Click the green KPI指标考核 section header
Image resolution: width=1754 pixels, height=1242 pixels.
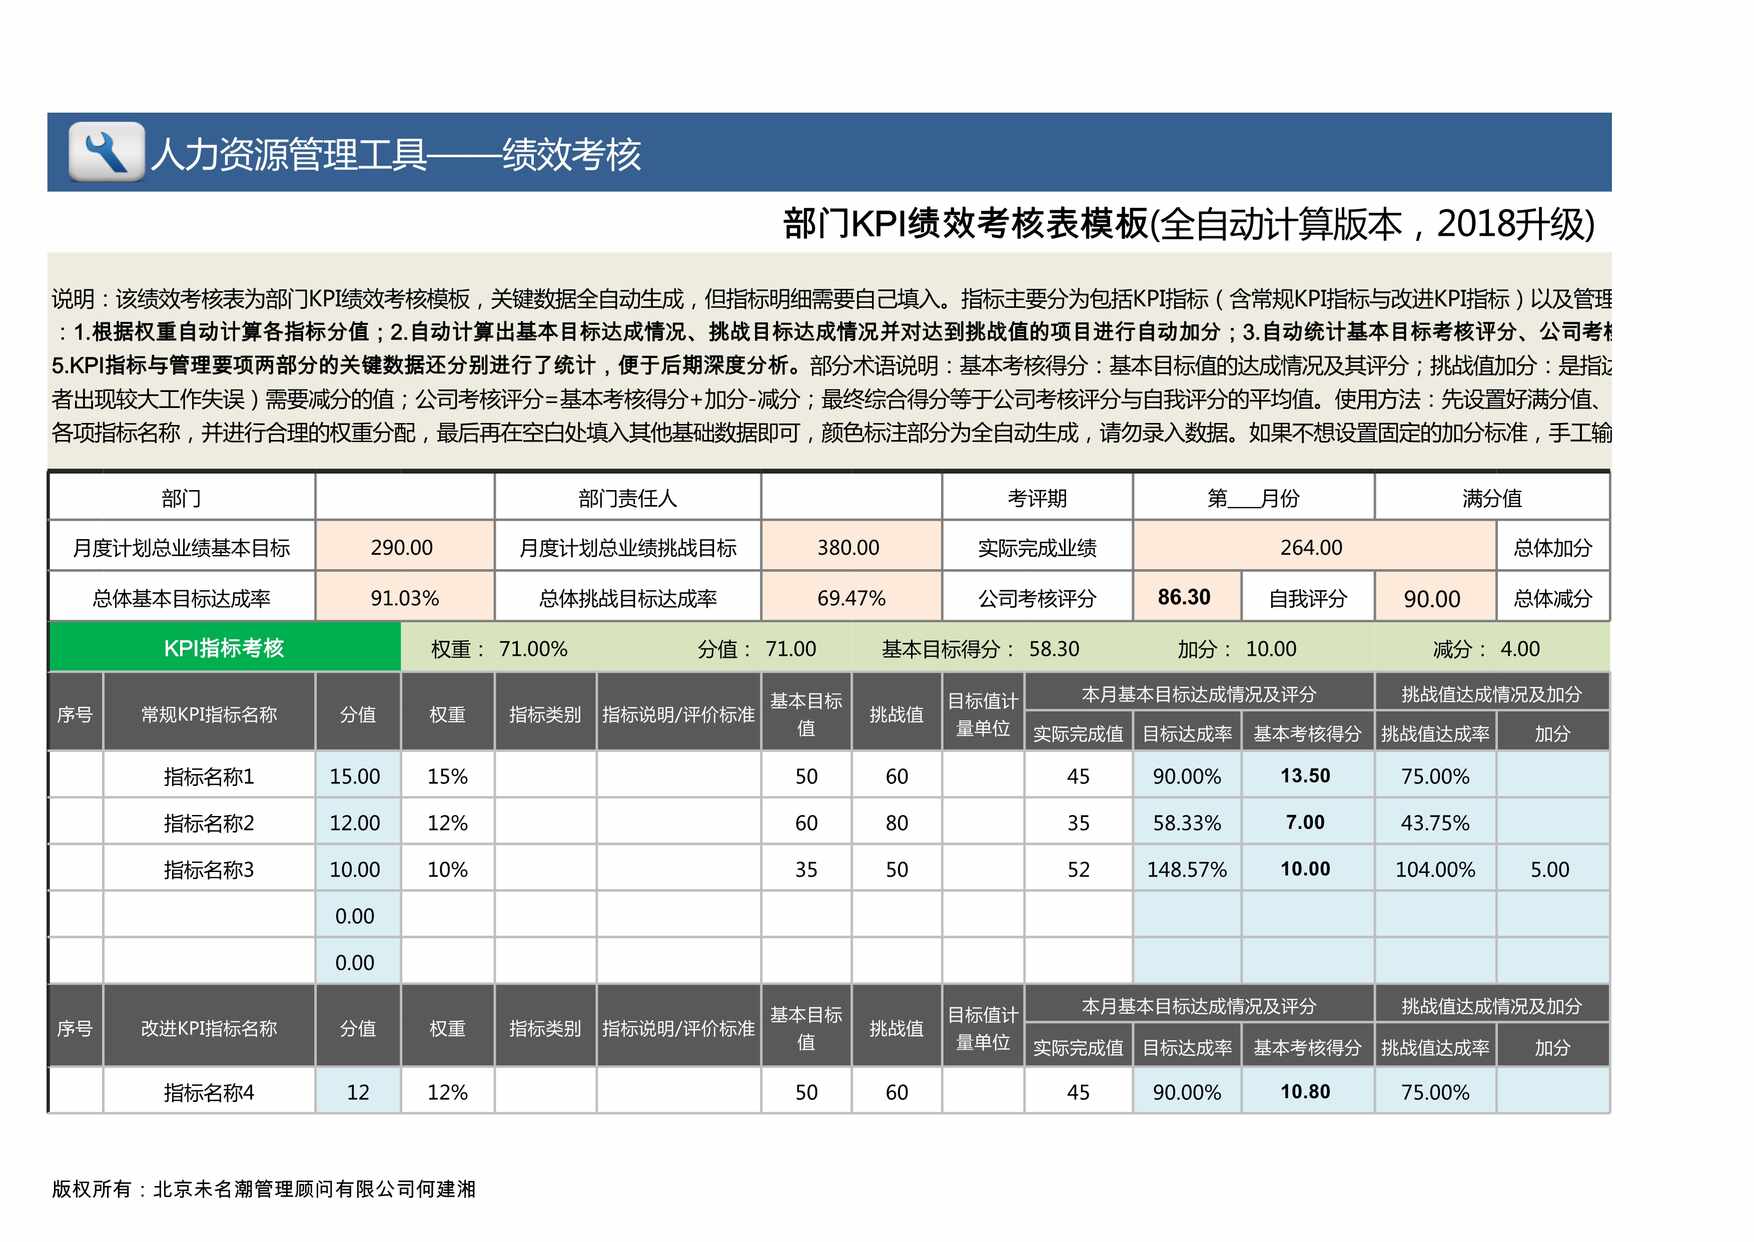pyautogui.click(x=224, y=647)
